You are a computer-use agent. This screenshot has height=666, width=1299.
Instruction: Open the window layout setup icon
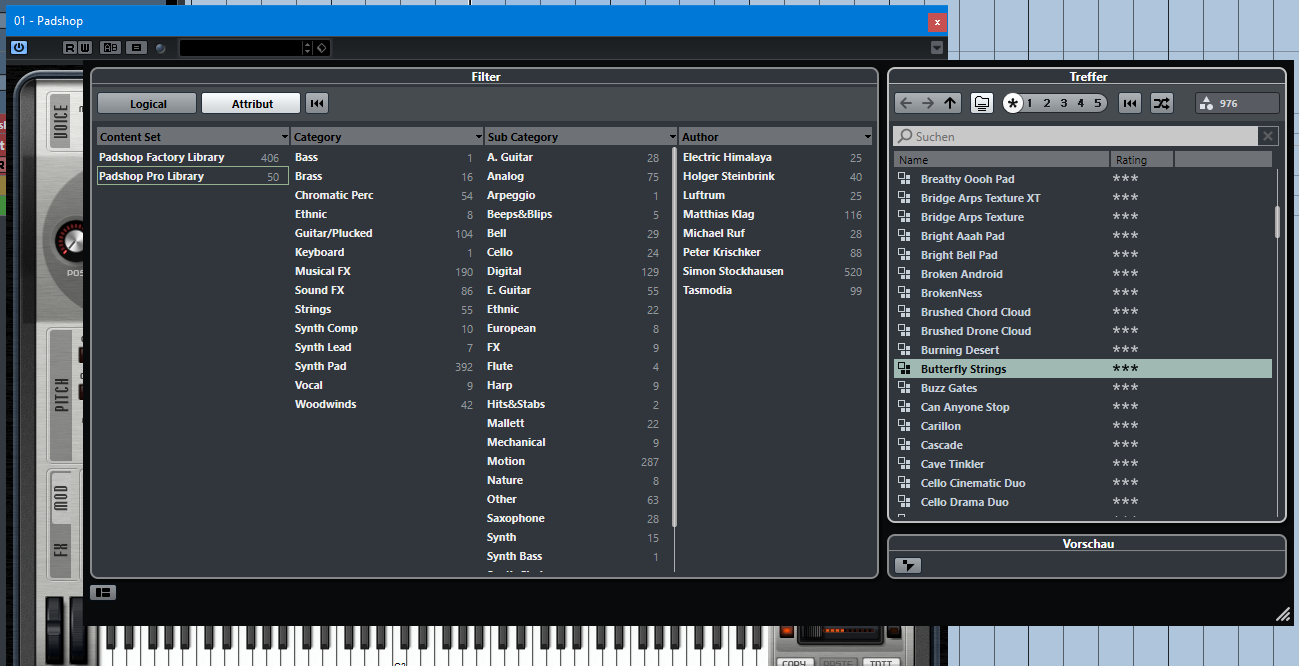click(103, 593)
